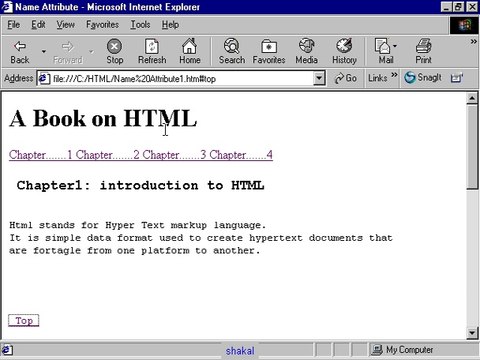Follow the Chapter.......3 link

(x=174, y=155)
